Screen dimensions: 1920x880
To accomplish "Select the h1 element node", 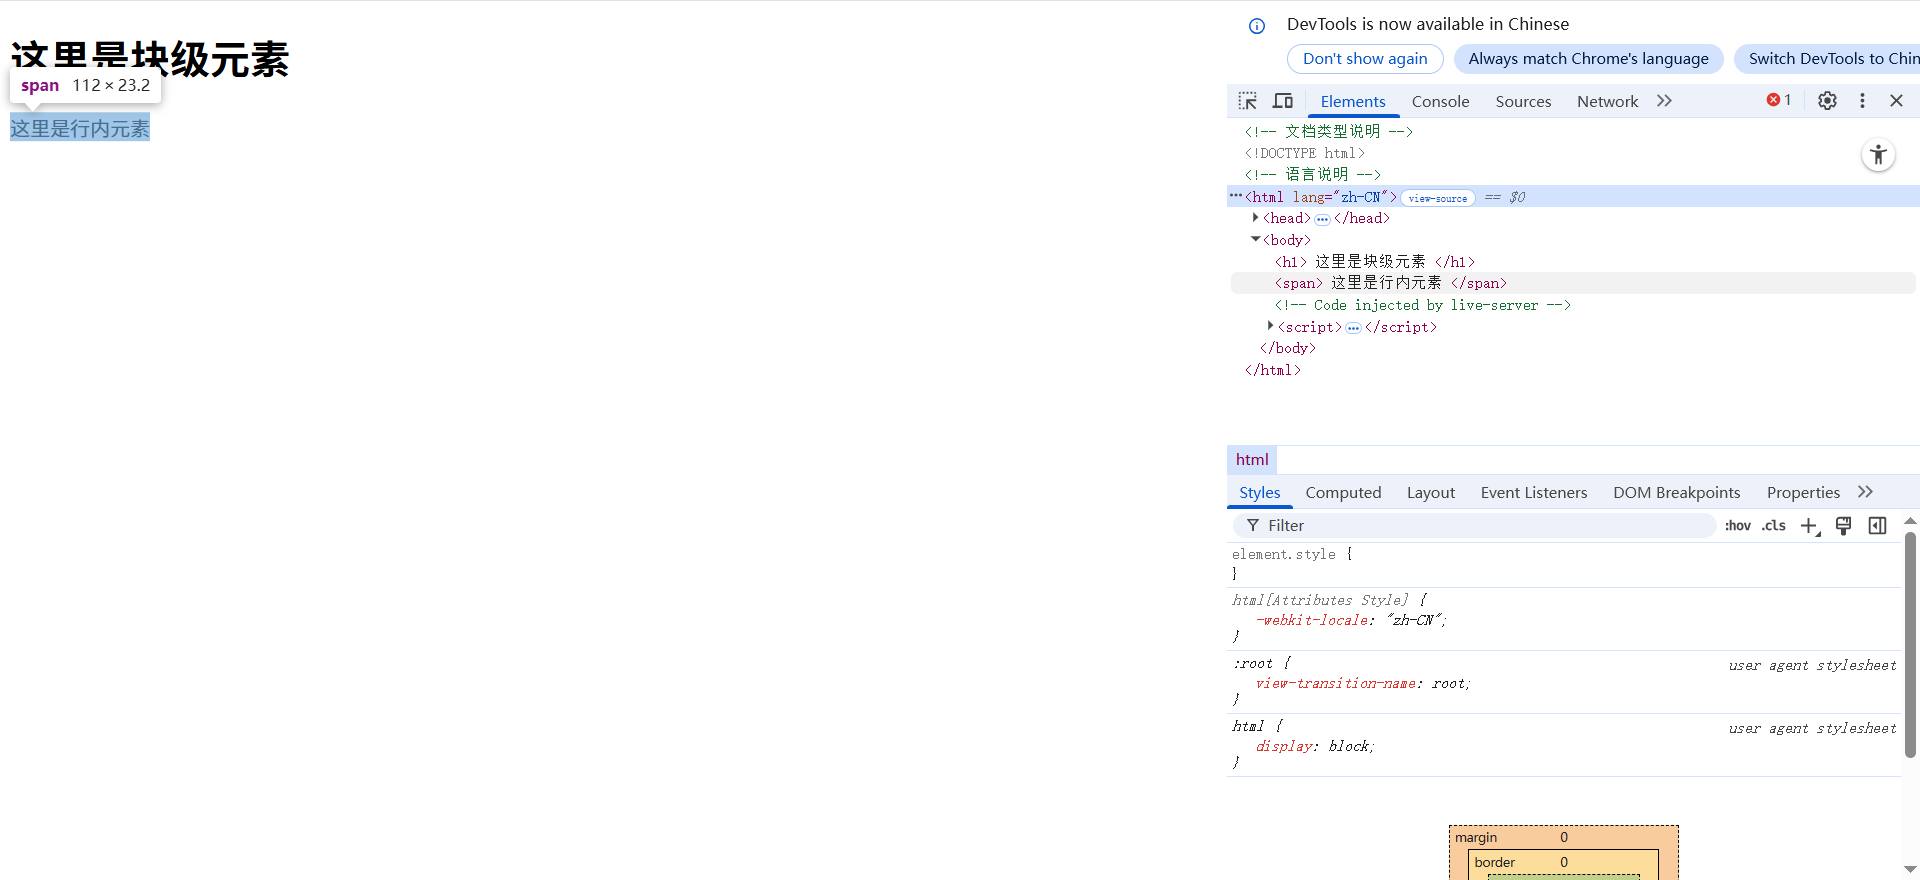I will click(x=1374, y=262).
